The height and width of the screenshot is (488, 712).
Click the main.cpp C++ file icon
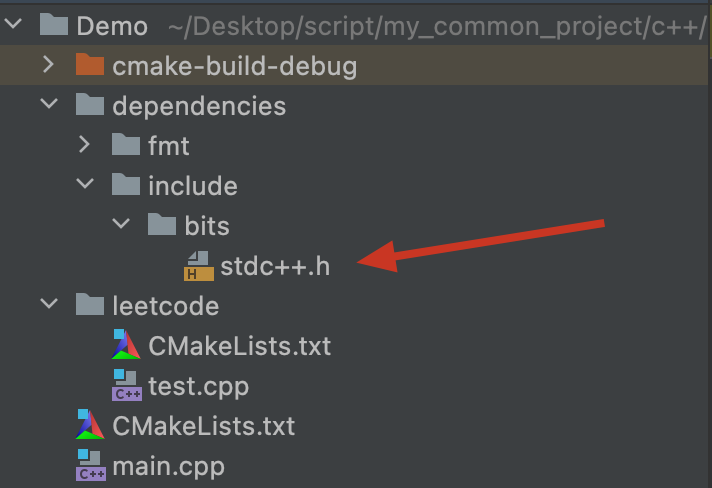coord(91,465)
